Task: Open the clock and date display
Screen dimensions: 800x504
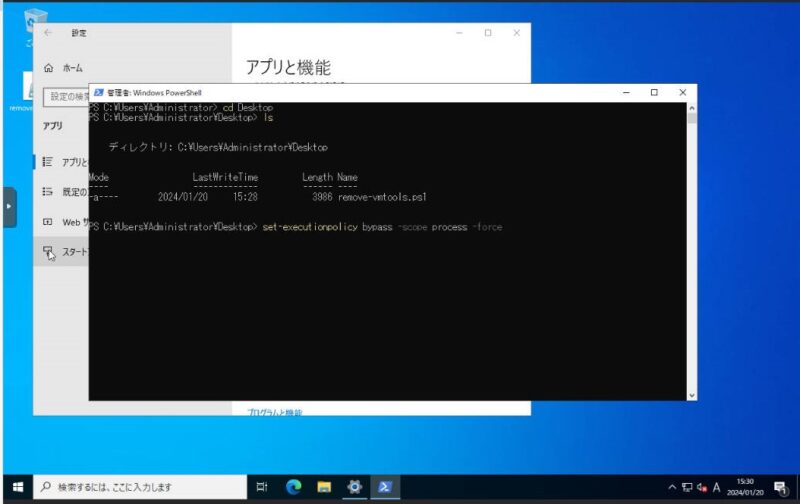Action: tap(745, 487)
